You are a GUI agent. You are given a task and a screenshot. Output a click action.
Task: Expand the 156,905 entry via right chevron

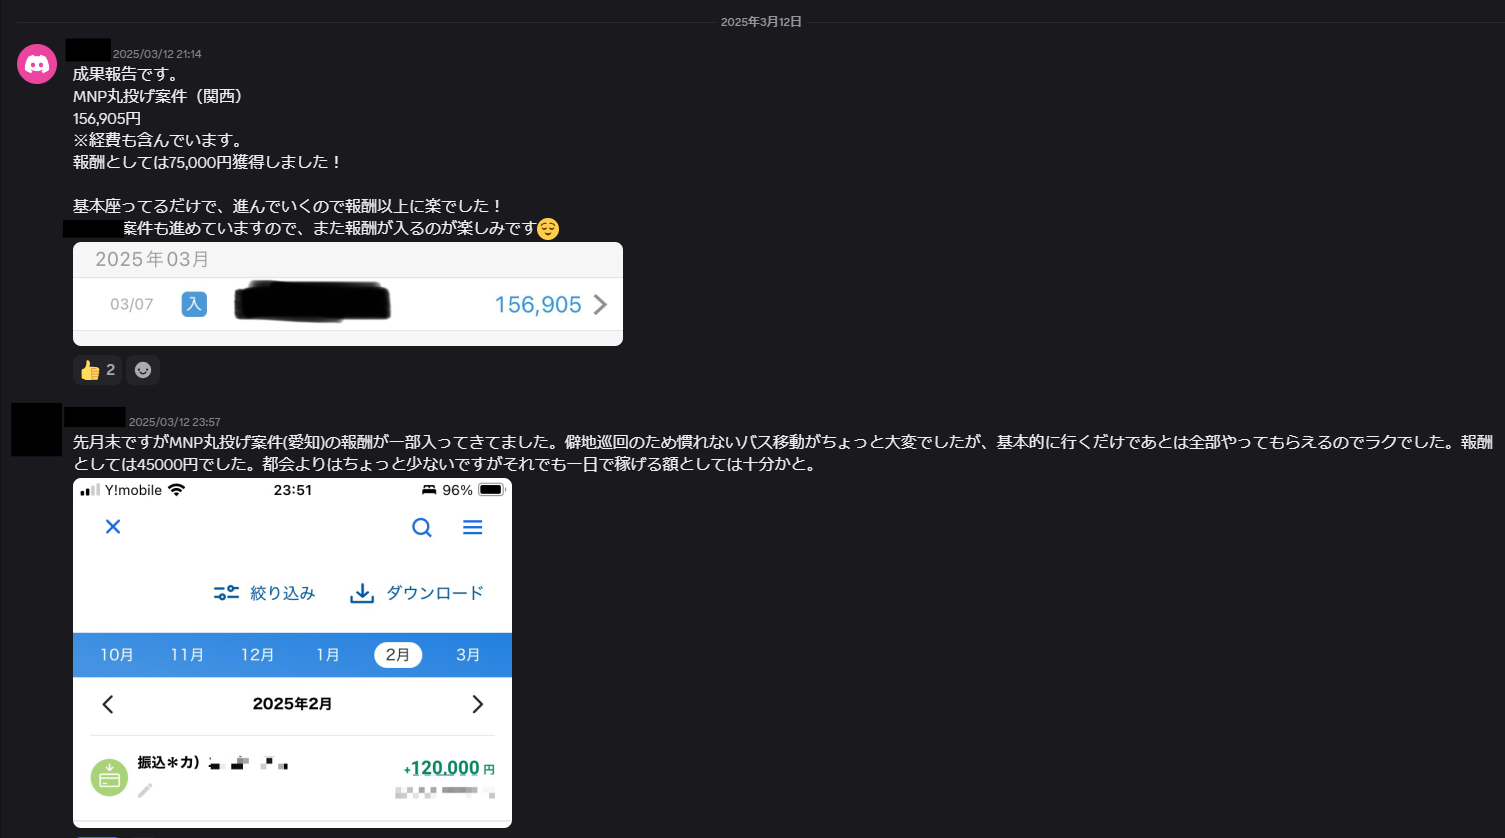point(600,304)
